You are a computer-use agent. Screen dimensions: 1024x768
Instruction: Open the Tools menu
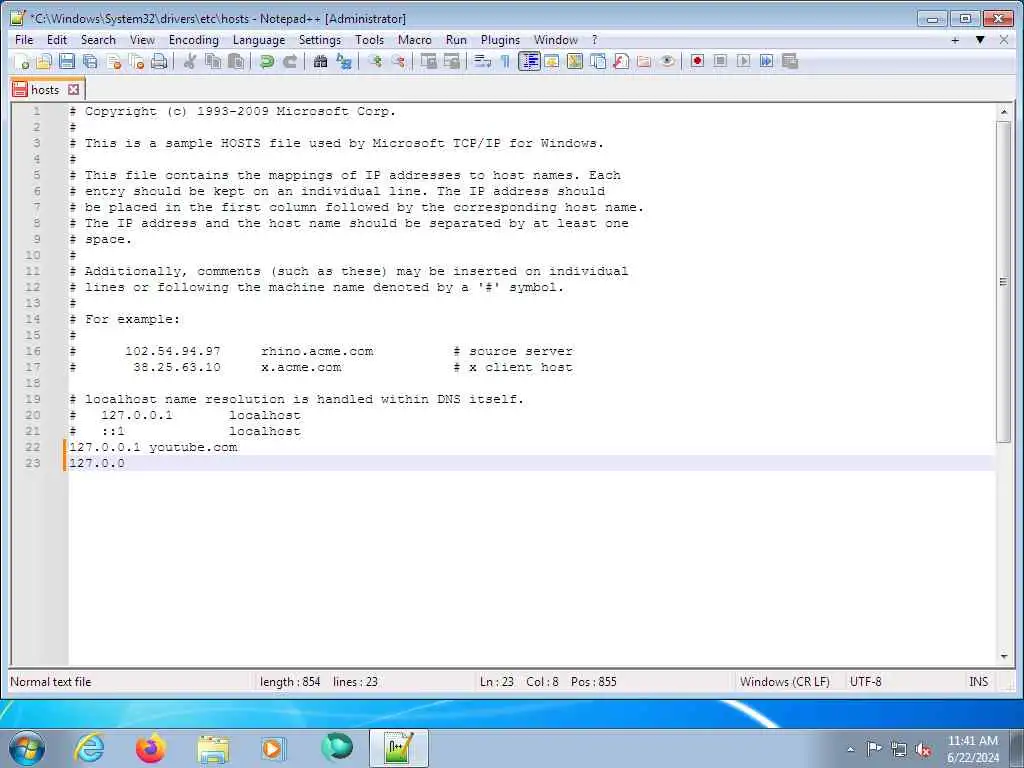point(370,40)
